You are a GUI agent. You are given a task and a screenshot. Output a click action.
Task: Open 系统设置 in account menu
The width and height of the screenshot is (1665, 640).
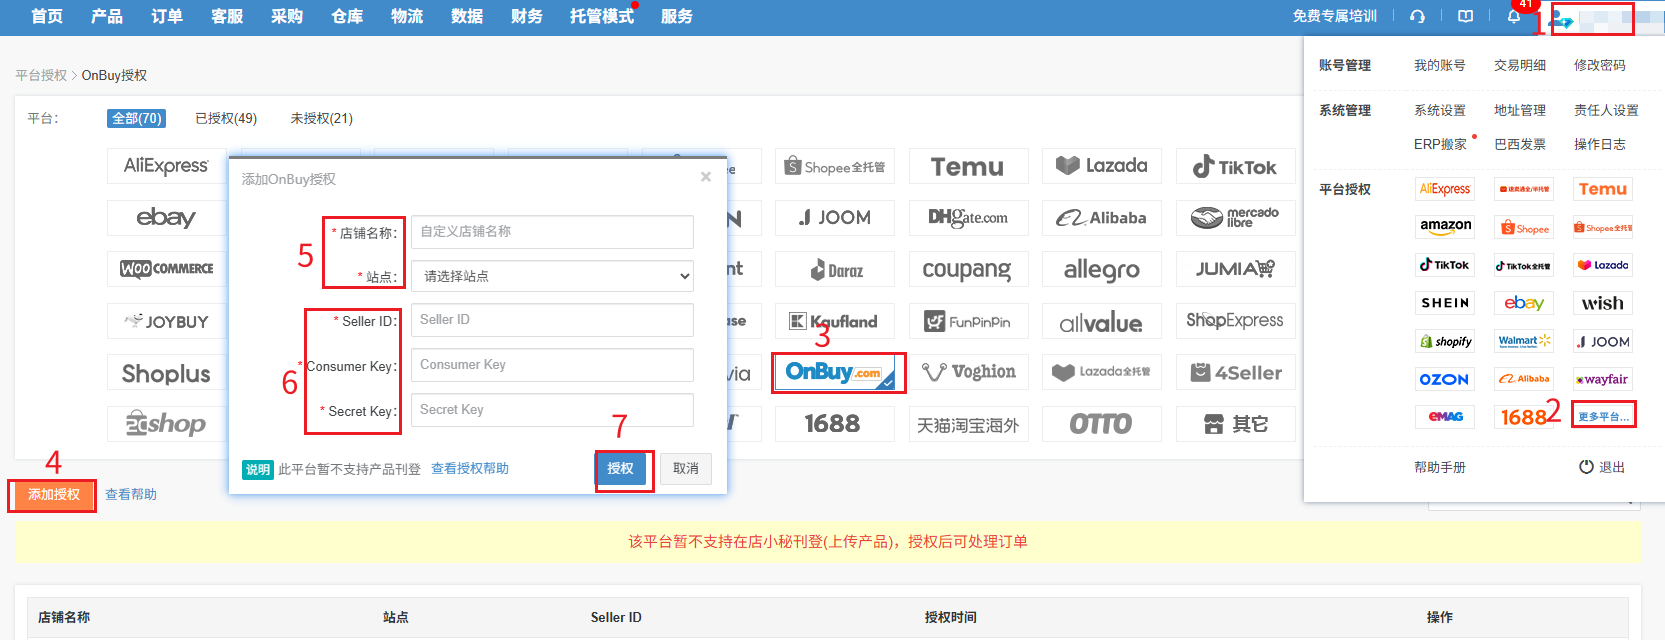[x=1440, y=110]
